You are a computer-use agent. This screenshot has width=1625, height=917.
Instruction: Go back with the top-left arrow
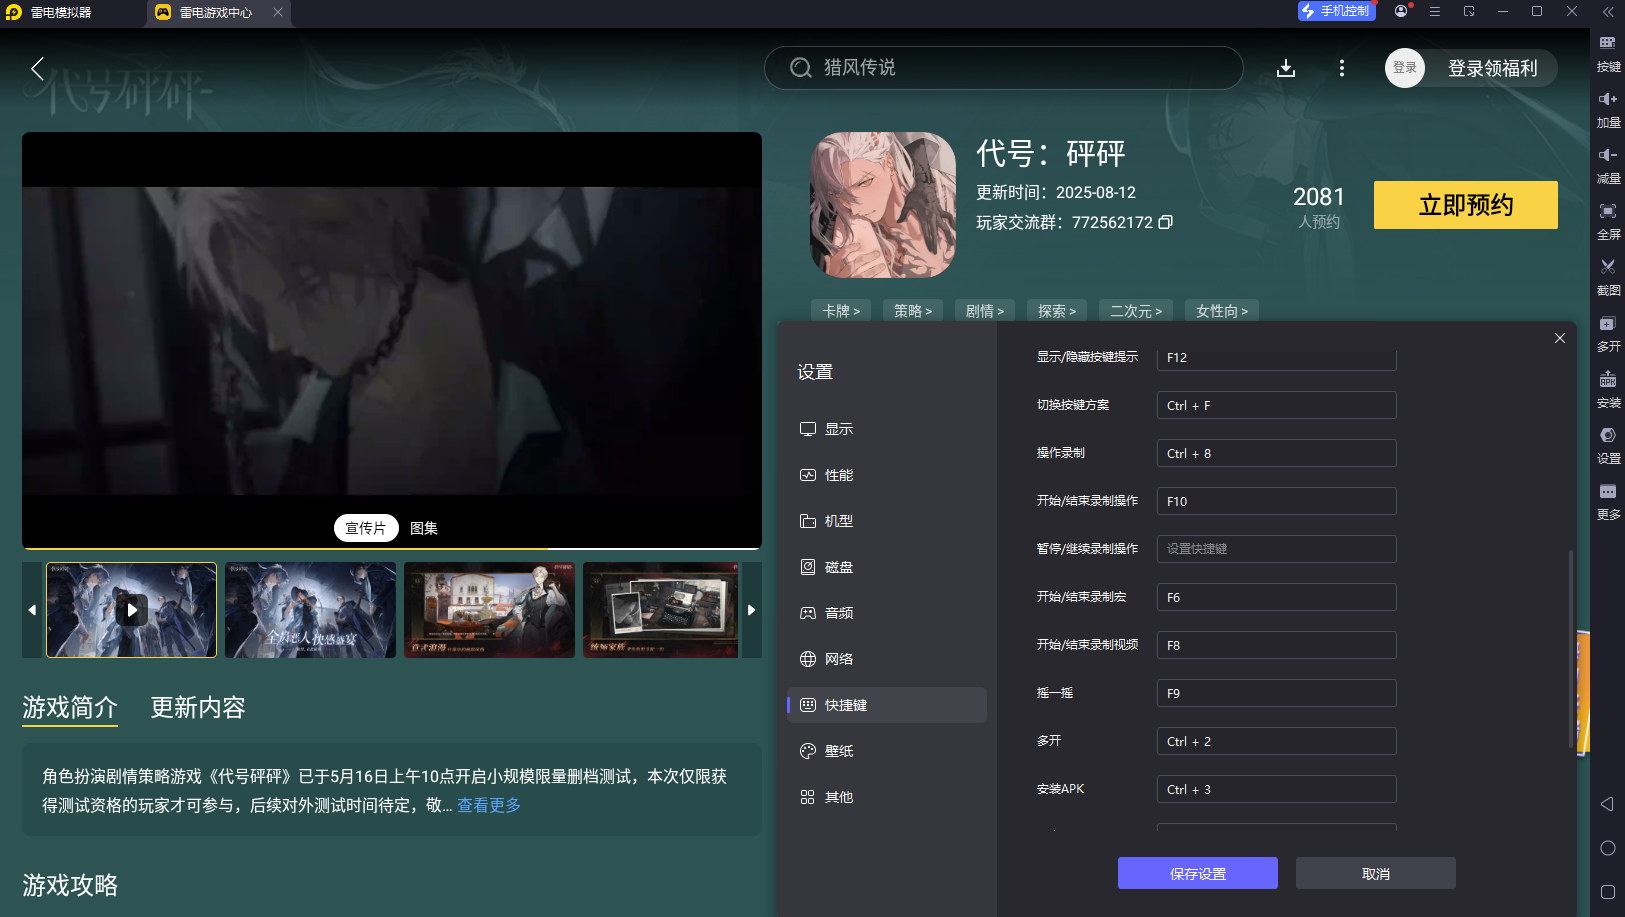pyautogui.click(x=37, y=68)
